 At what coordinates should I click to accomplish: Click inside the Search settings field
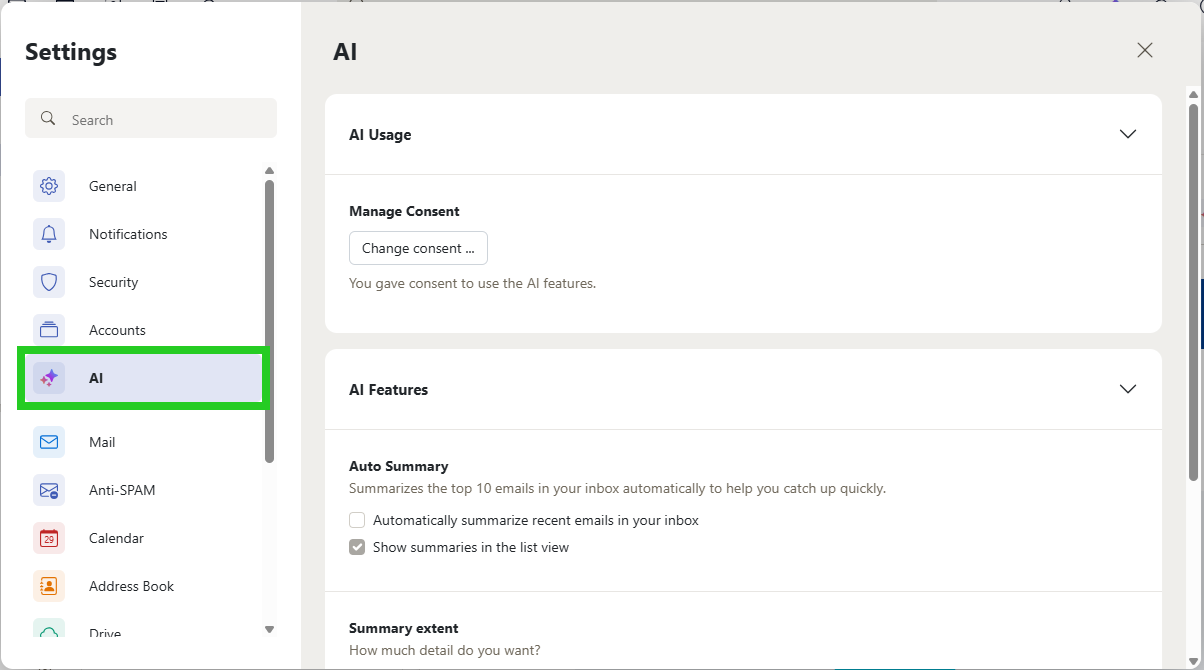150,118
